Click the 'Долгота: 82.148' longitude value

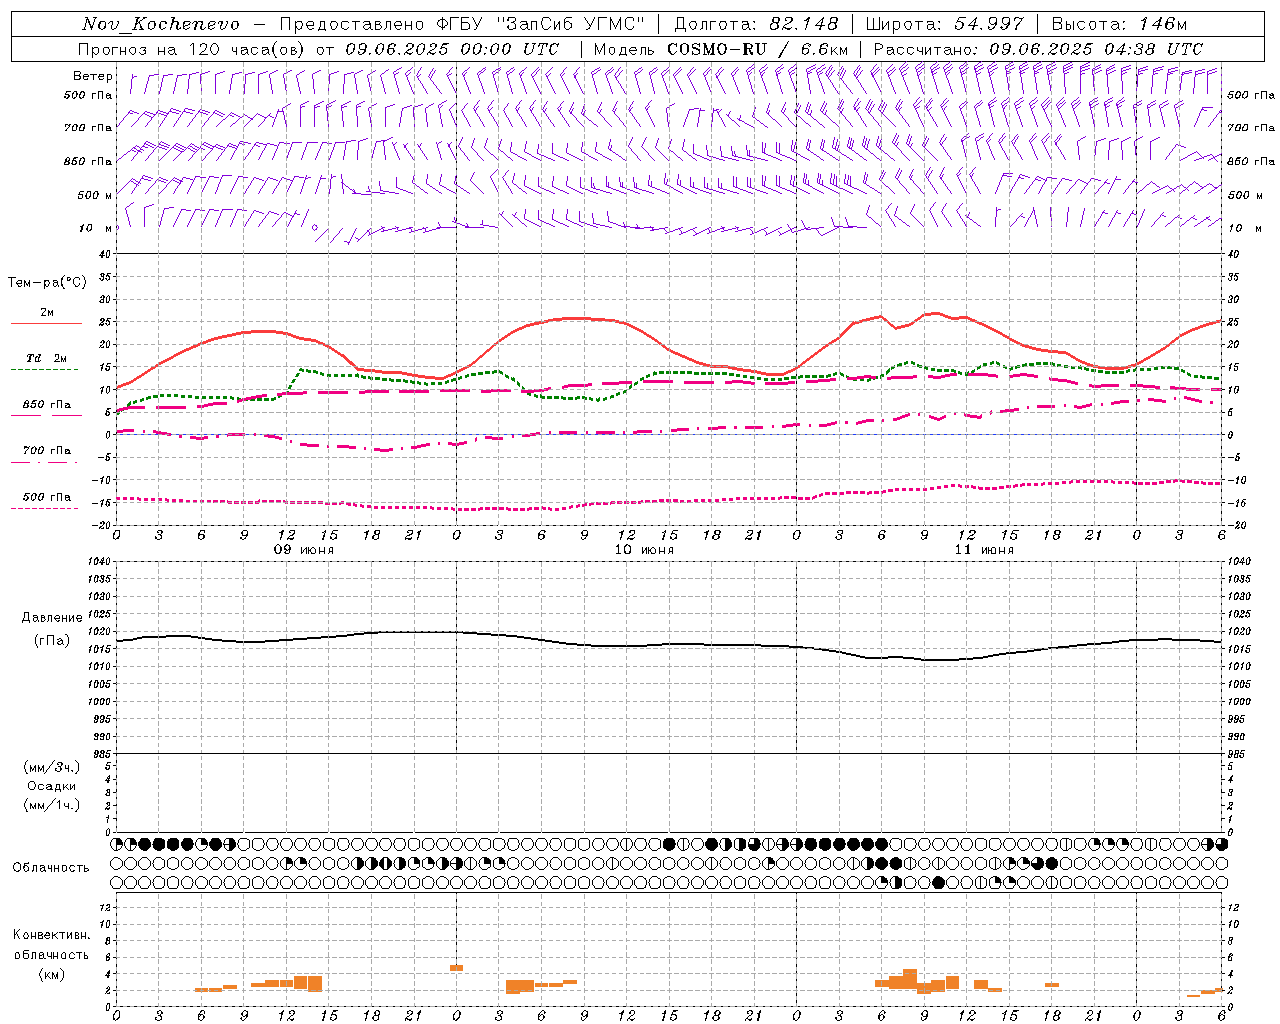click(x=756, y=24)
